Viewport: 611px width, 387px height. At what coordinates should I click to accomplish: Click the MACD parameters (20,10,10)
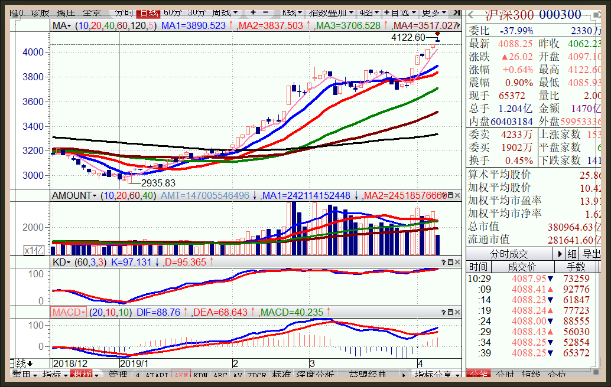point(111,312)
